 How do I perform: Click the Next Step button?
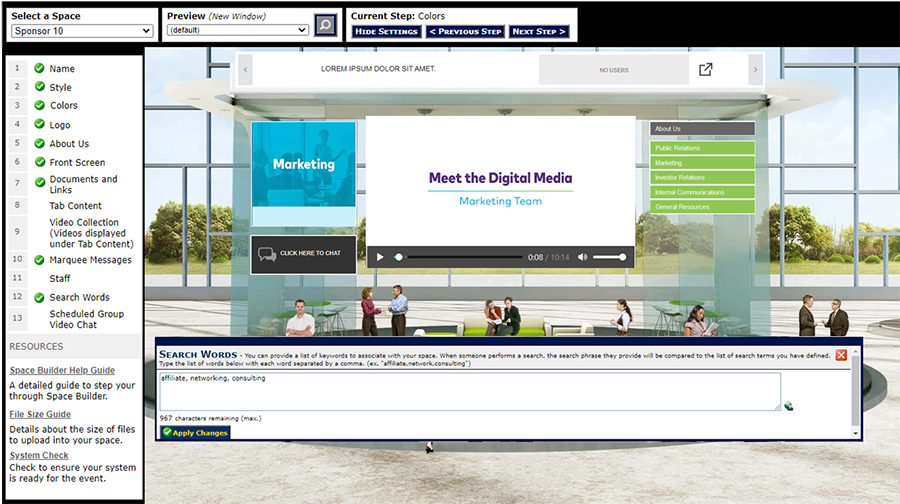coord(539,32)
